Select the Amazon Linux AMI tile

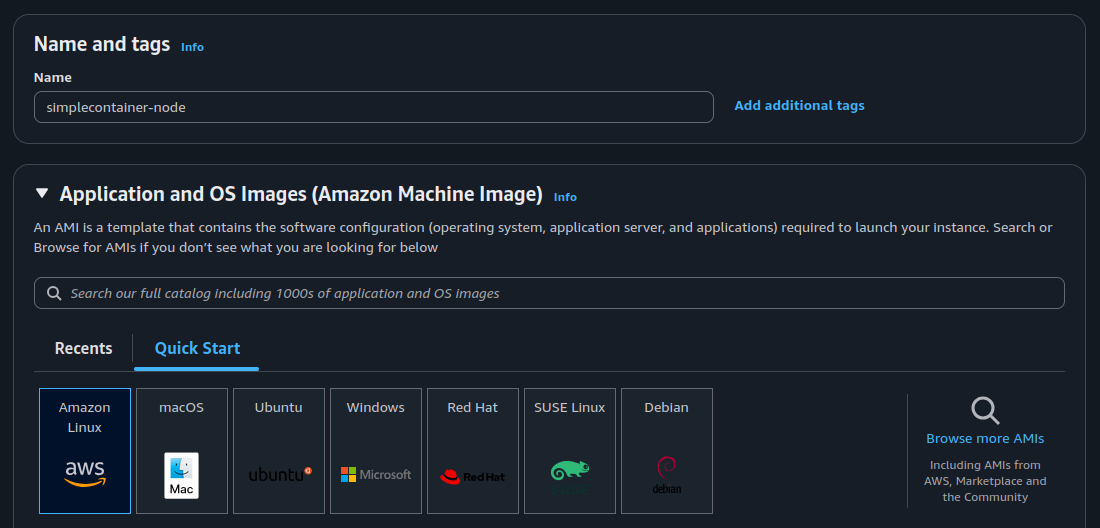pyautogui.click(x=85, y=451)
